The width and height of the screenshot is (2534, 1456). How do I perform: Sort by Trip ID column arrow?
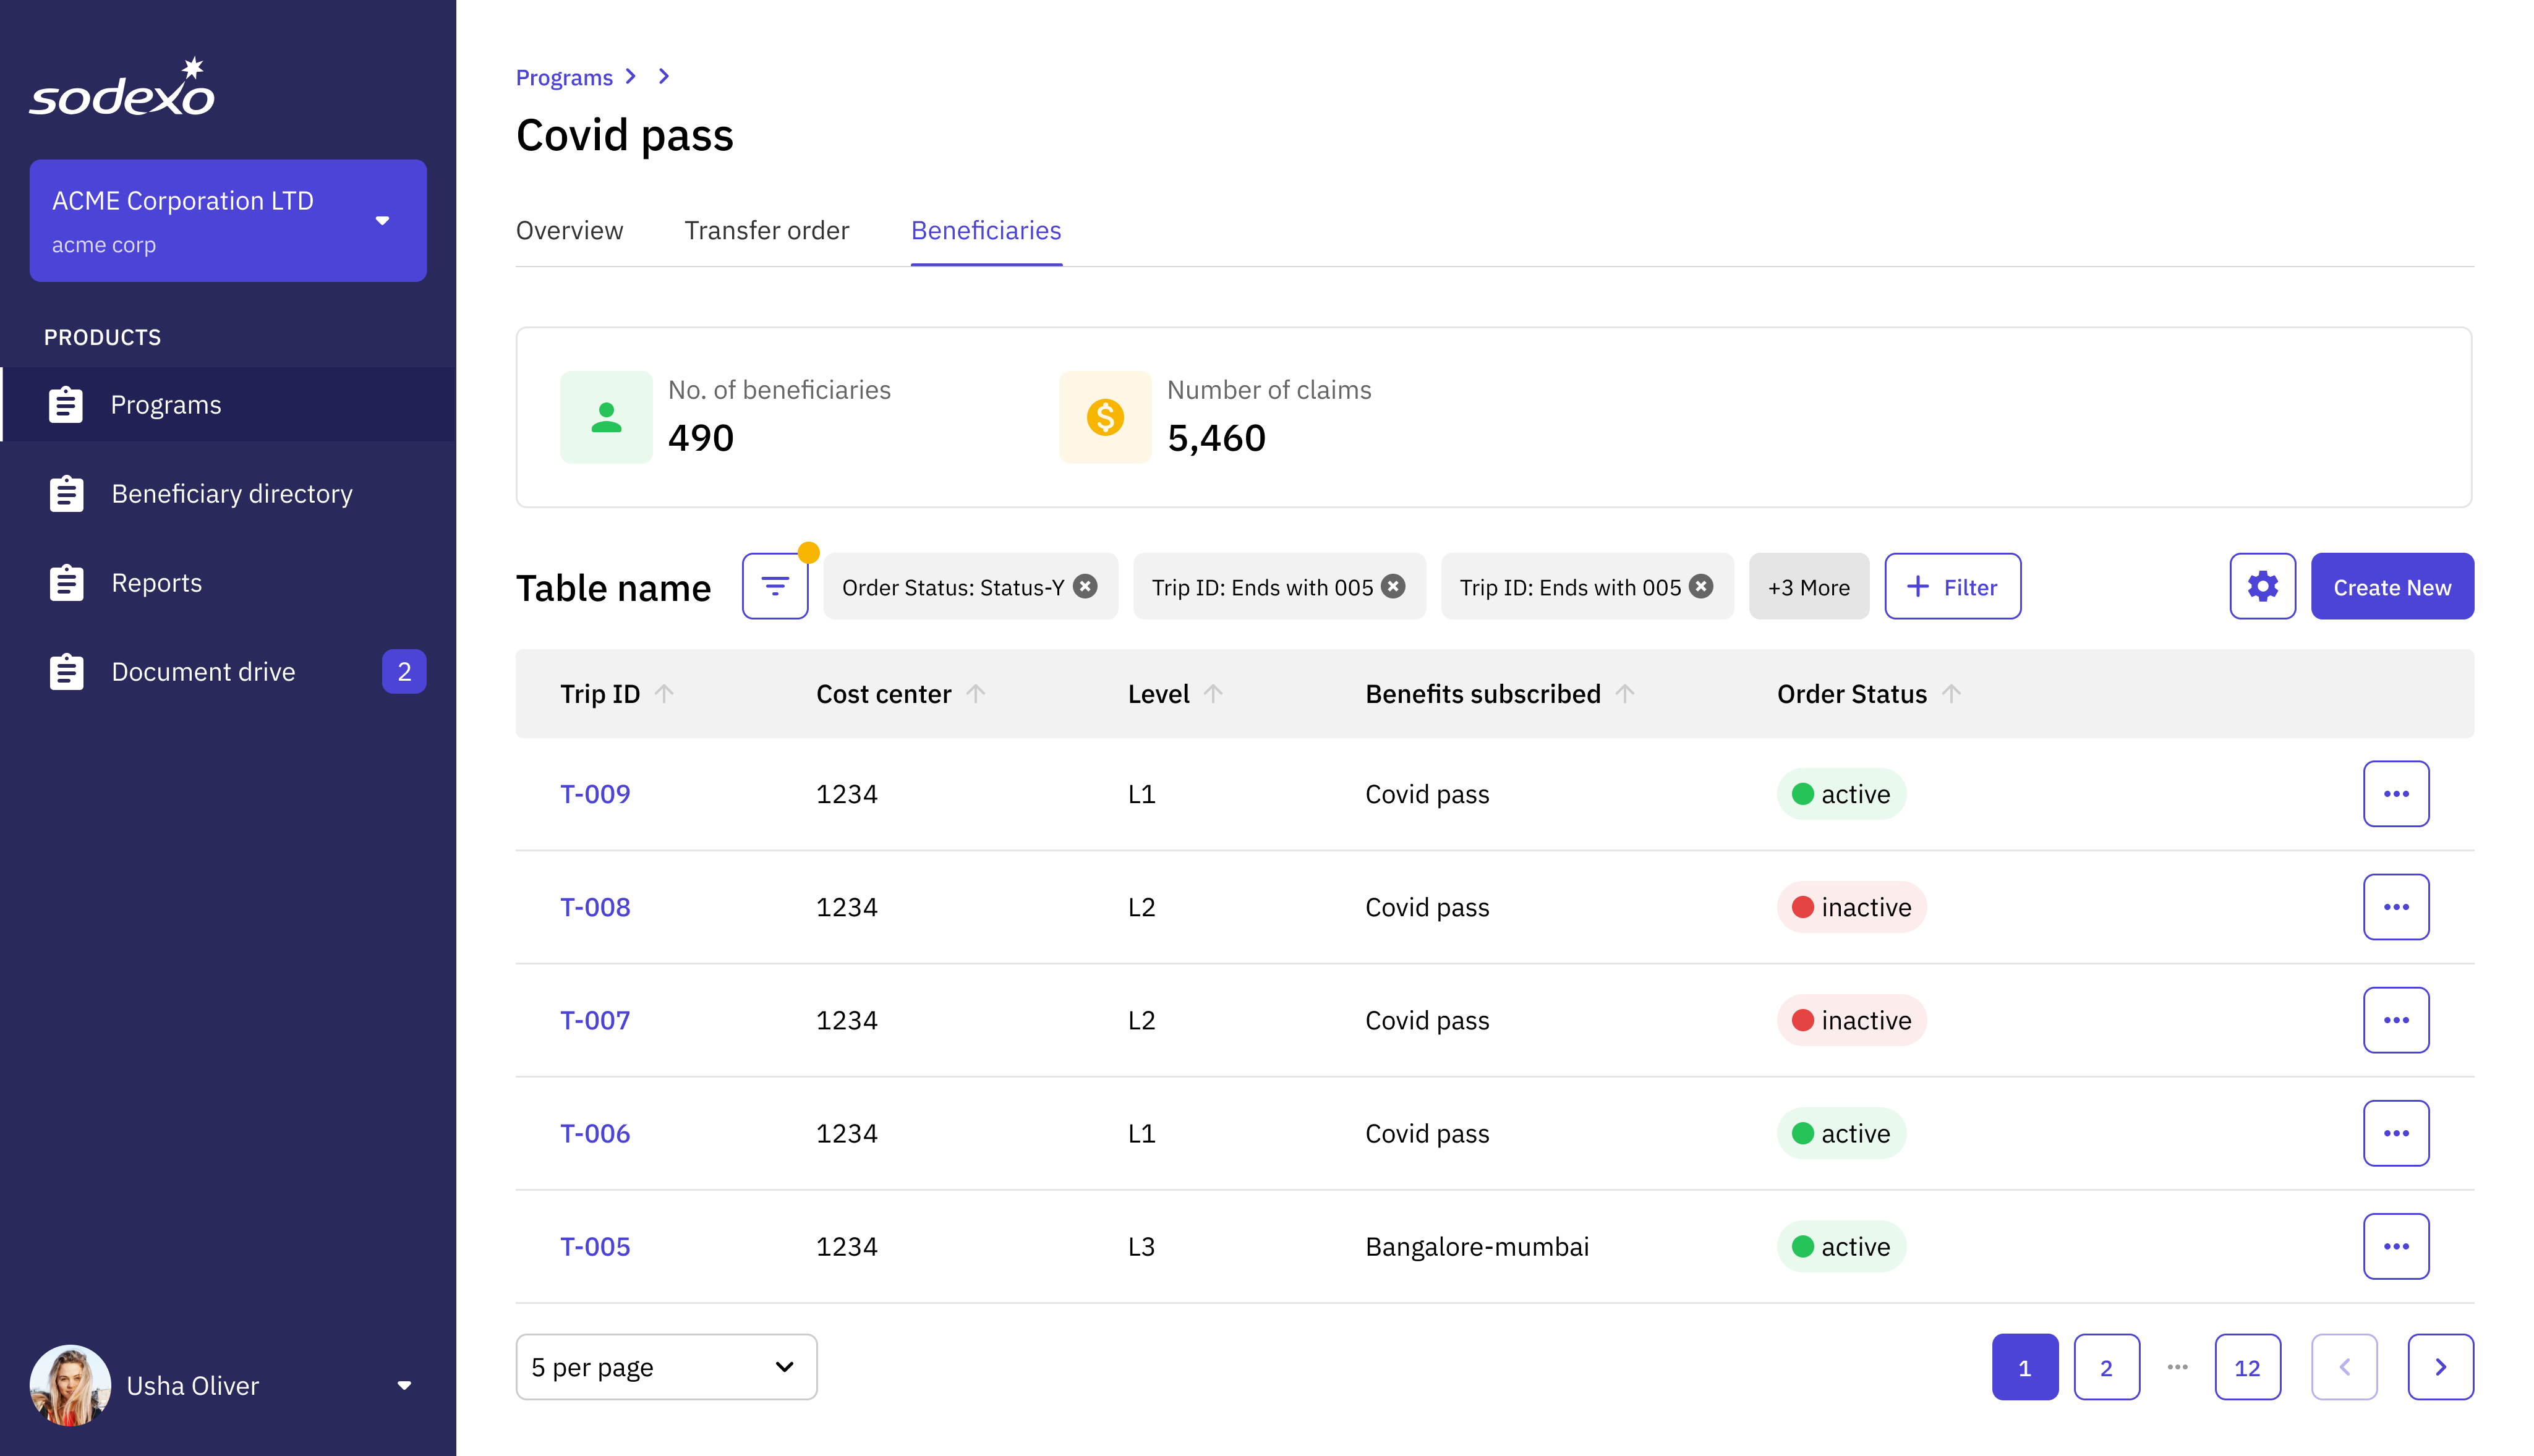pos(664,694)
